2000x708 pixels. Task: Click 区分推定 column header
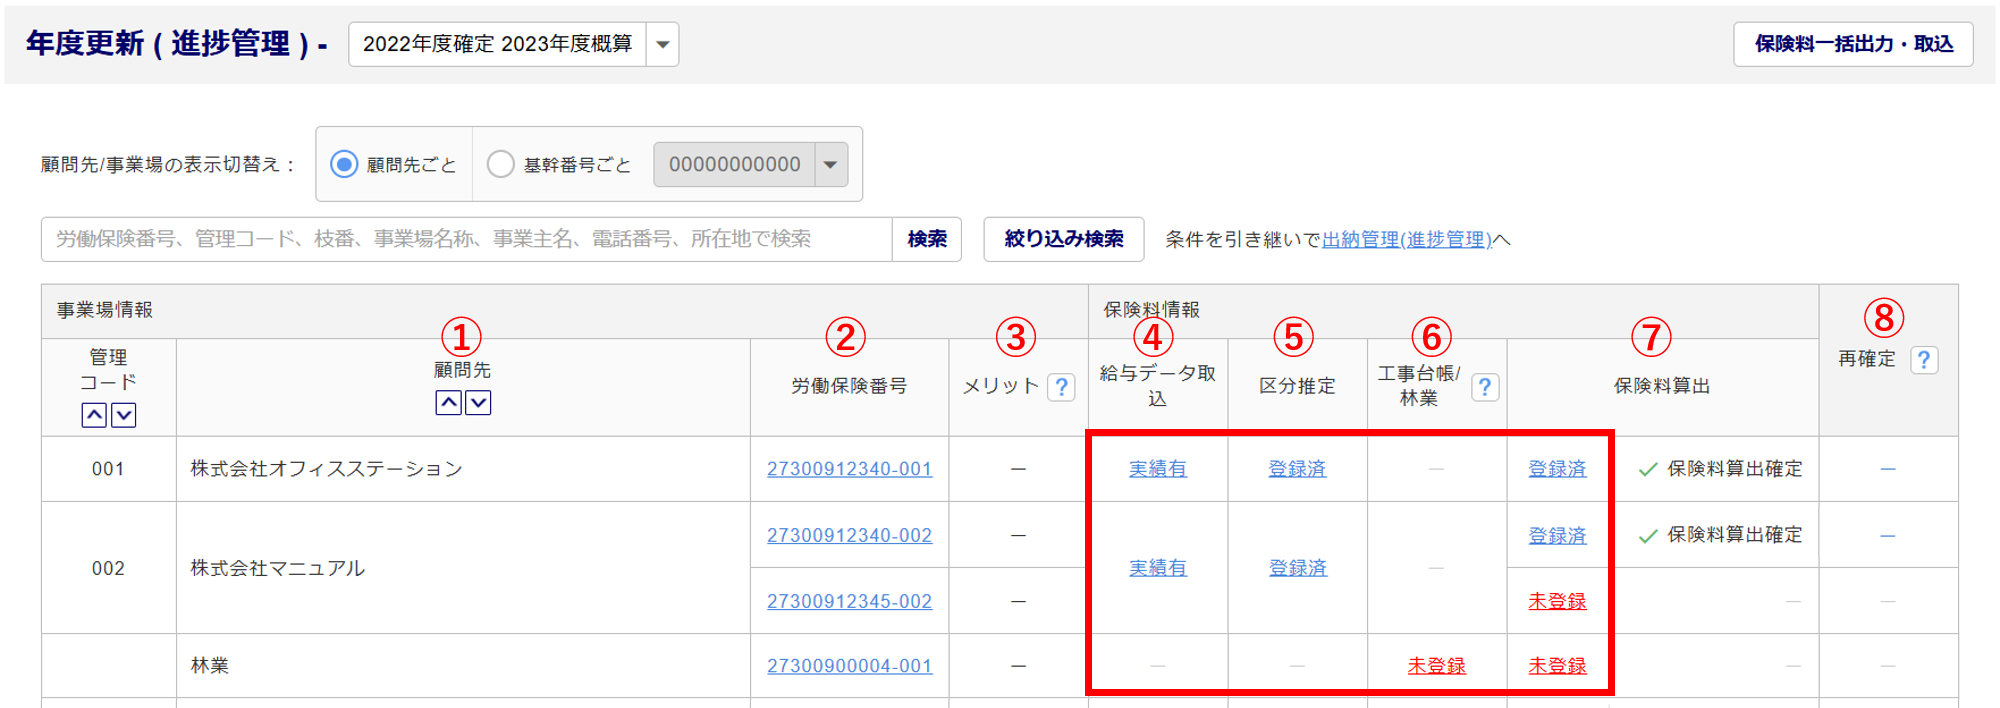(x=1297, y=386)
